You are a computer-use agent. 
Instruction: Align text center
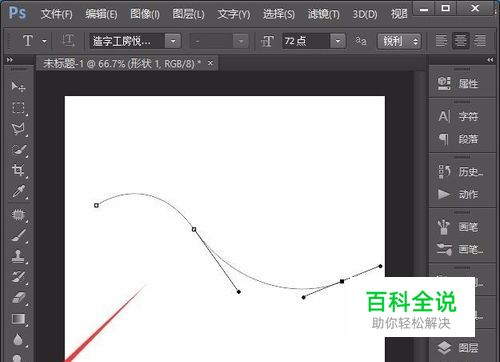click(461, 41)
